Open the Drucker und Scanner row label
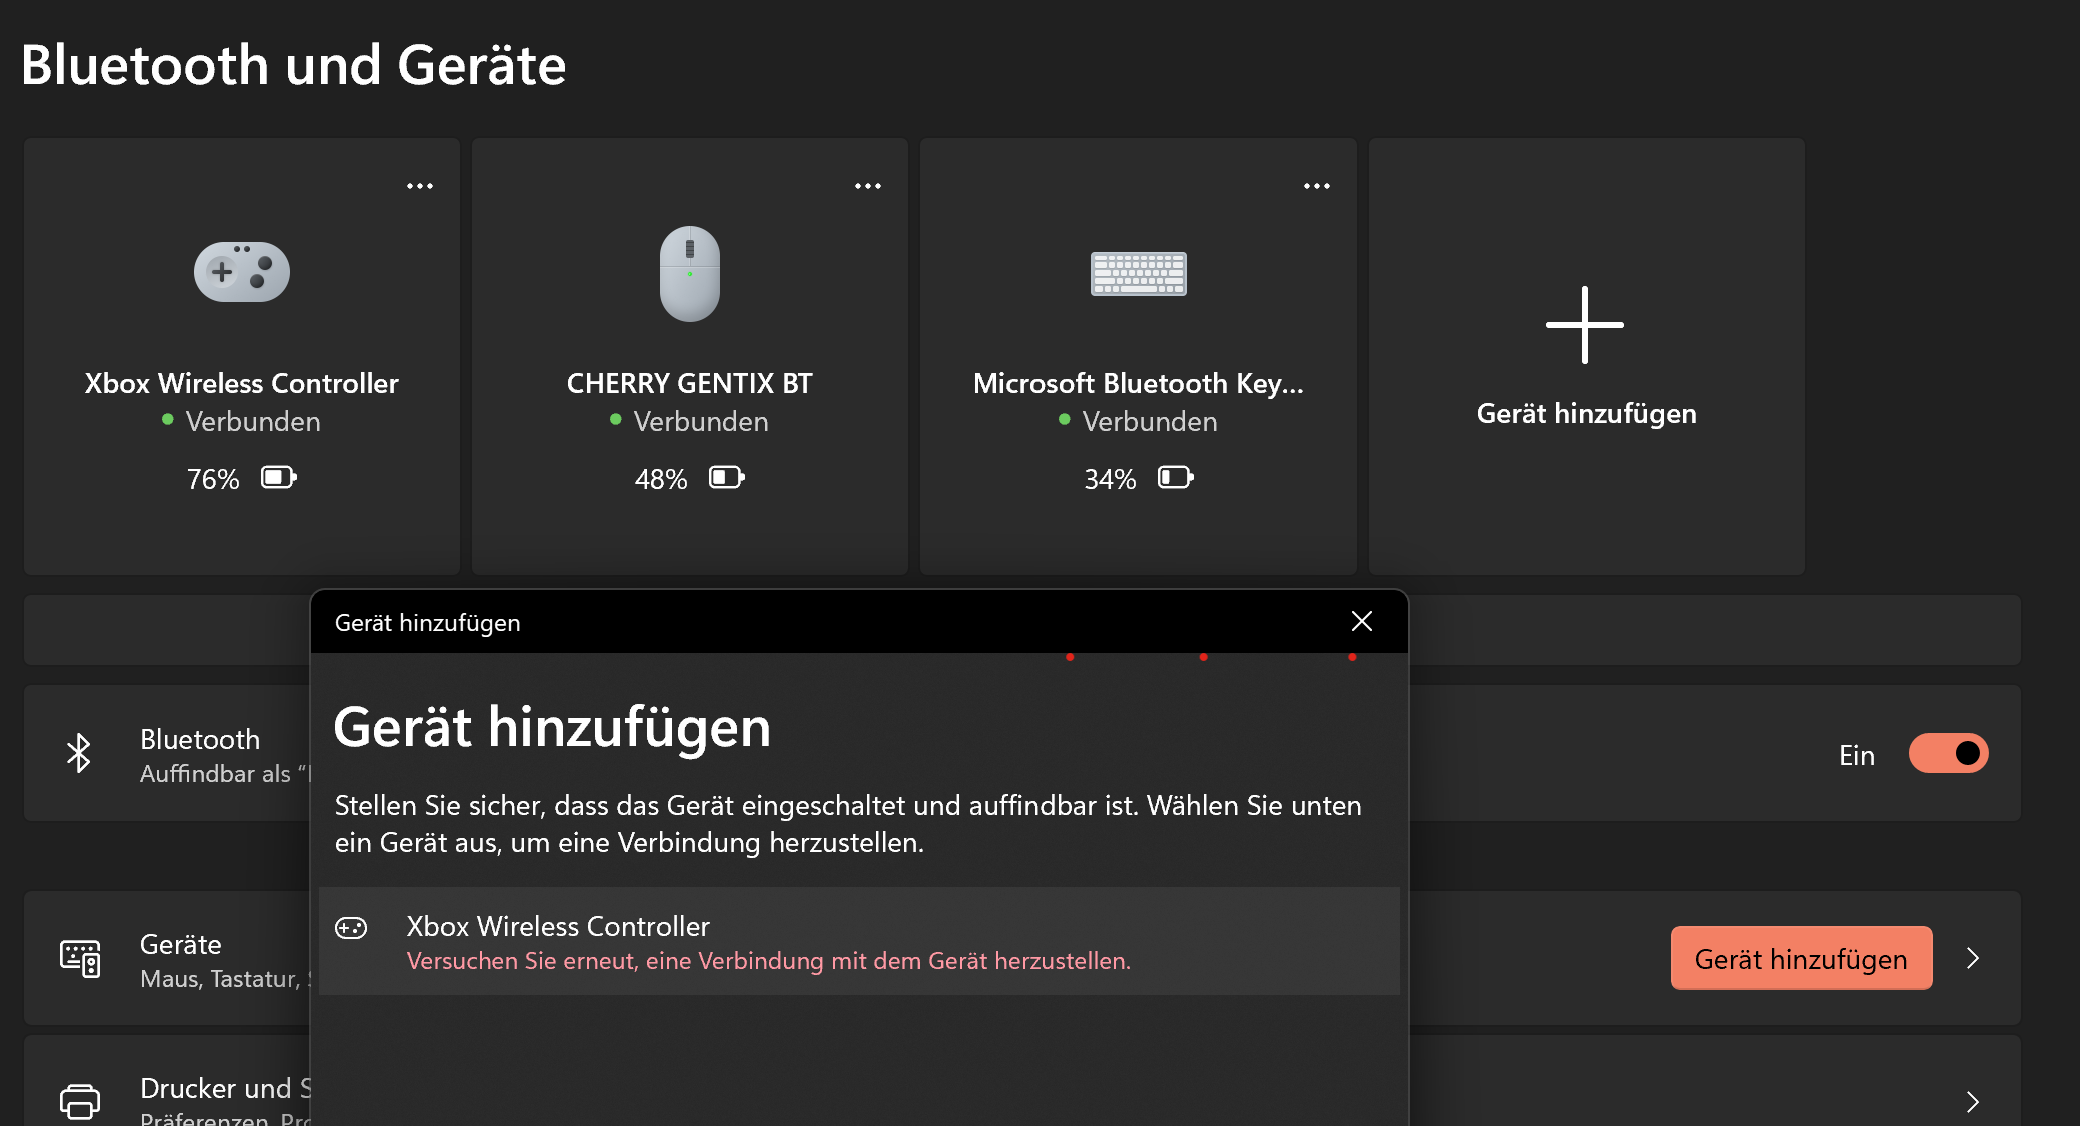 (x=225, y=1088)
